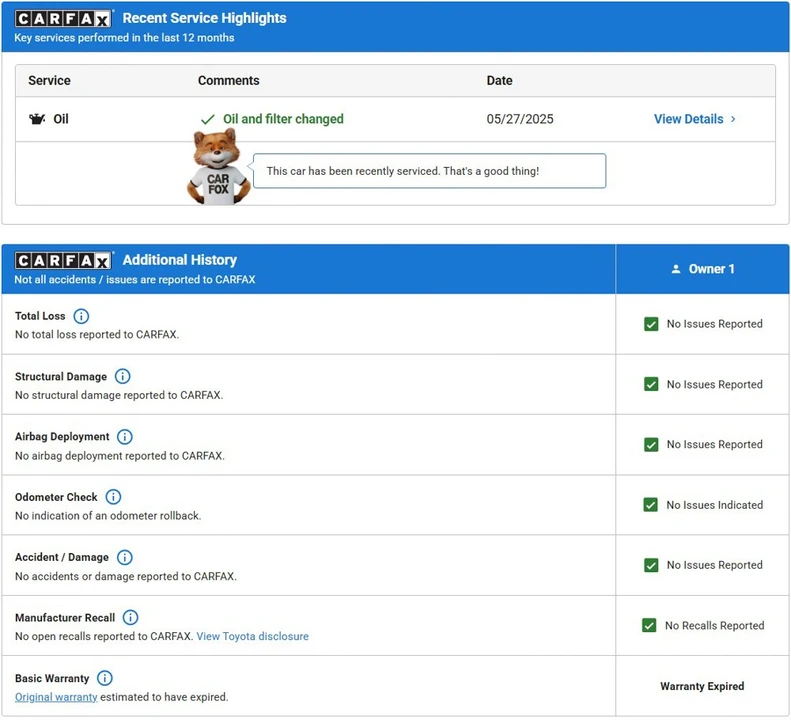The width and height of the screenshot is (791, 720).
Task: Click the Basic Warranty info icon
Action: click(x=105, y=678)
